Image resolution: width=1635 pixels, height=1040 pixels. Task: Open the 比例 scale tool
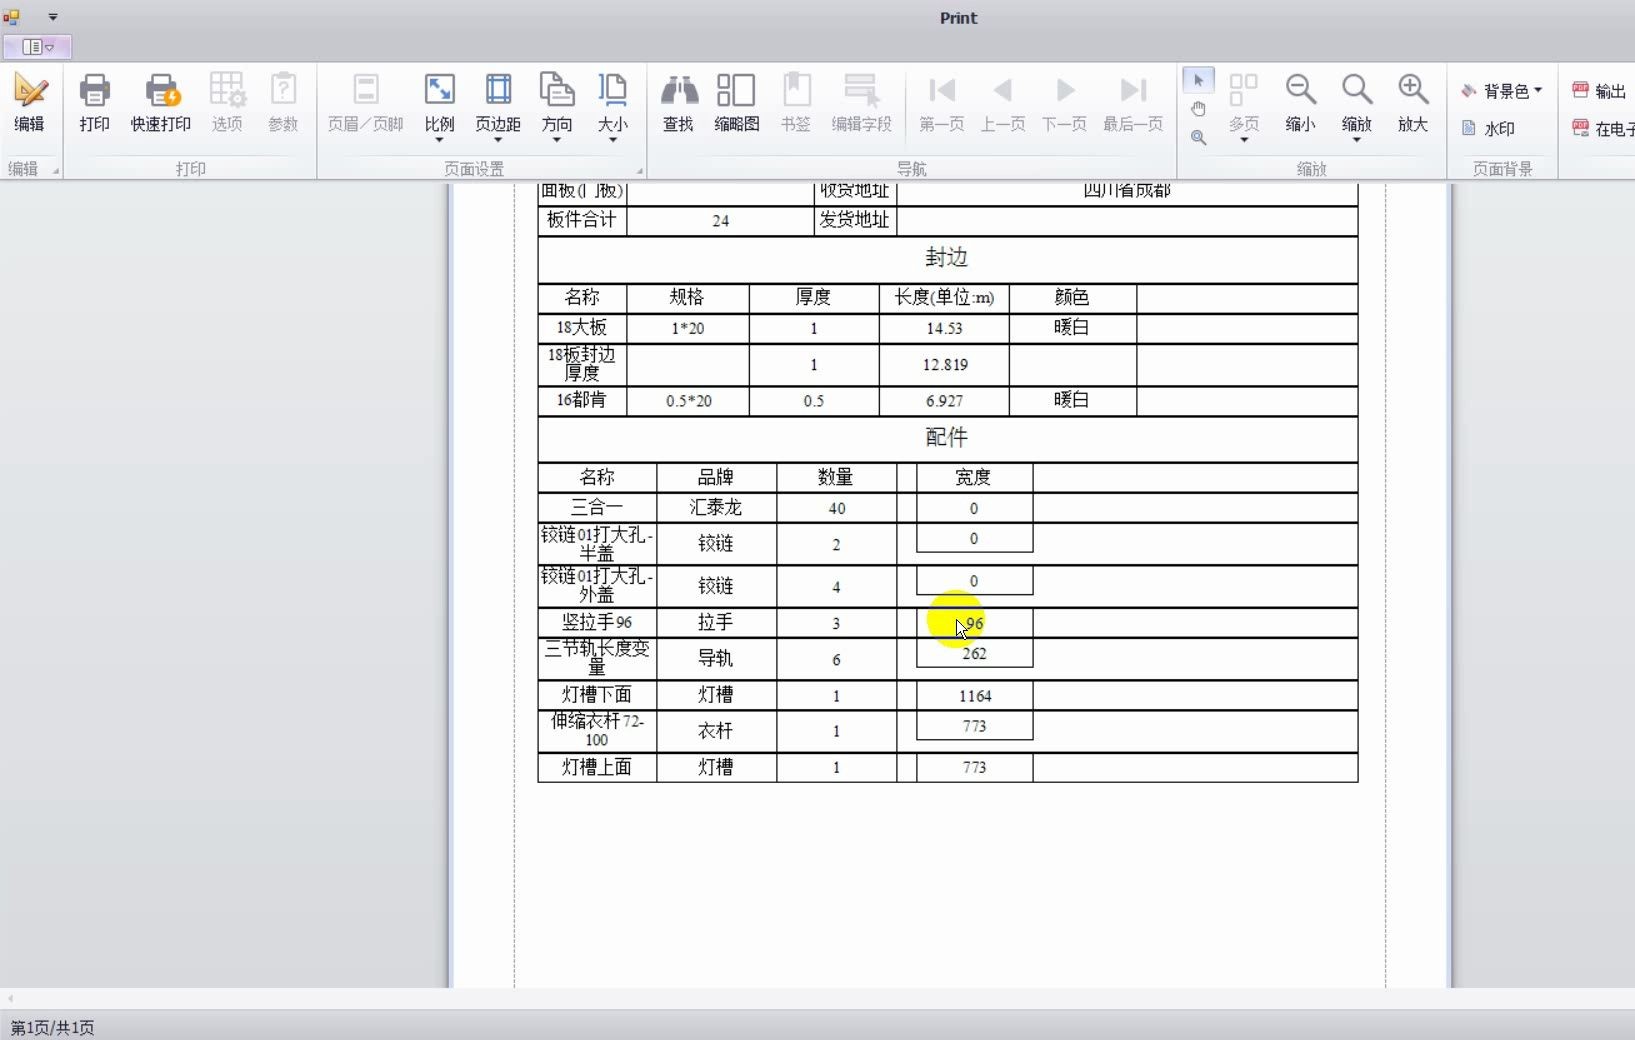coord(439,106)
